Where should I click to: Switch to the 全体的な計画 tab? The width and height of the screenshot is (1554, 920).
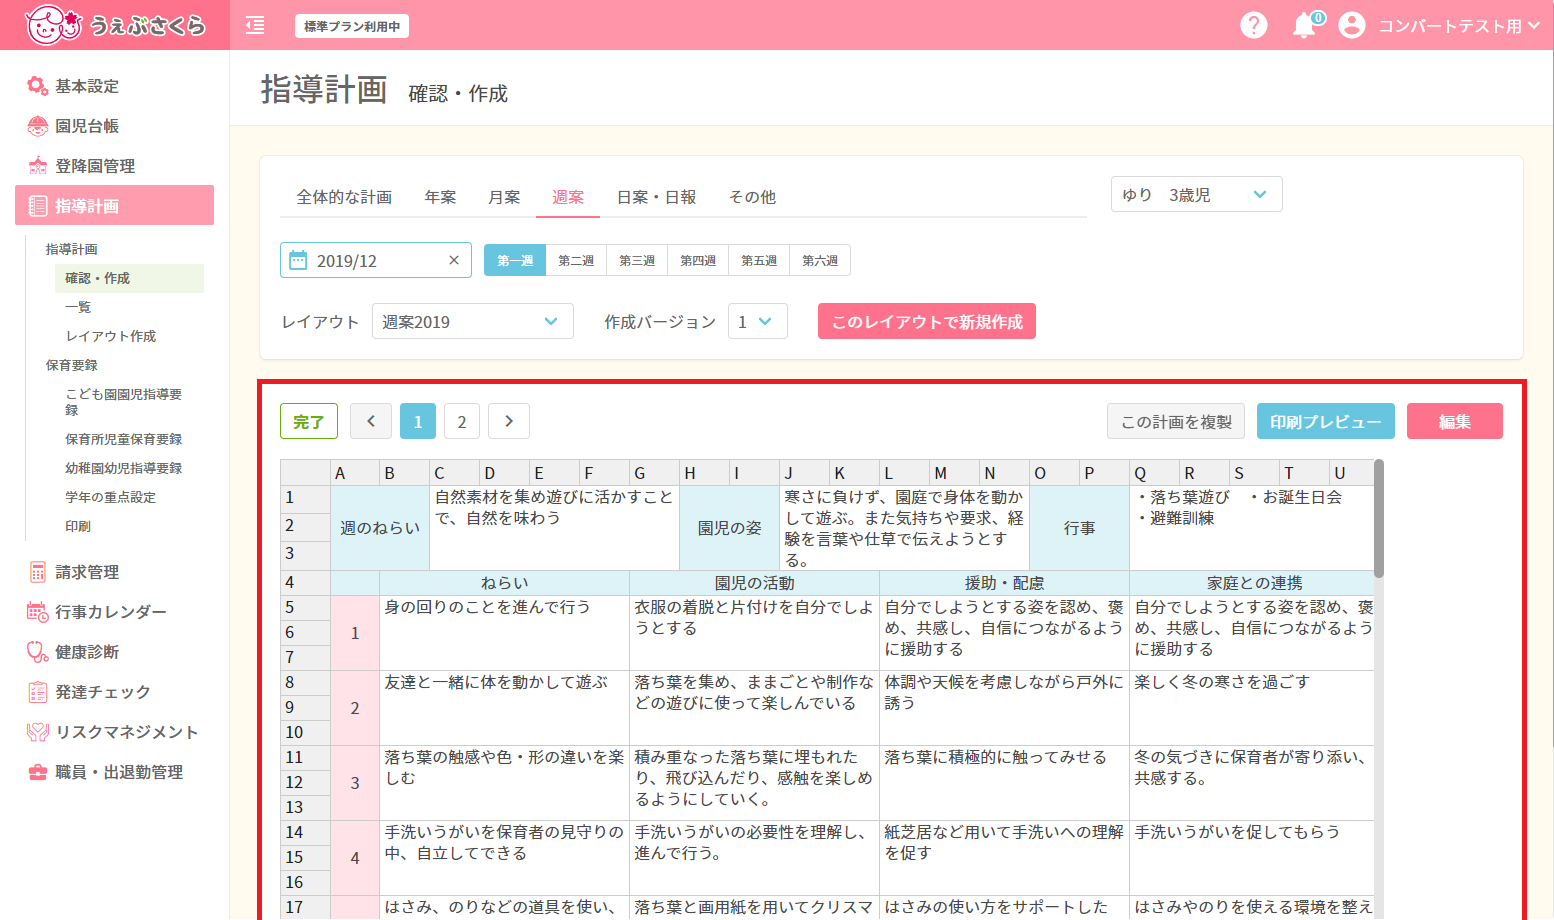pyautogui.click(x=344, y=197)
